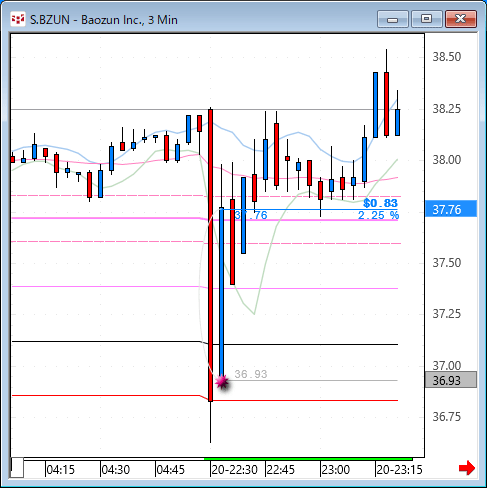
Task: Click the 04:30 time axis label
Action: [115, 470]
